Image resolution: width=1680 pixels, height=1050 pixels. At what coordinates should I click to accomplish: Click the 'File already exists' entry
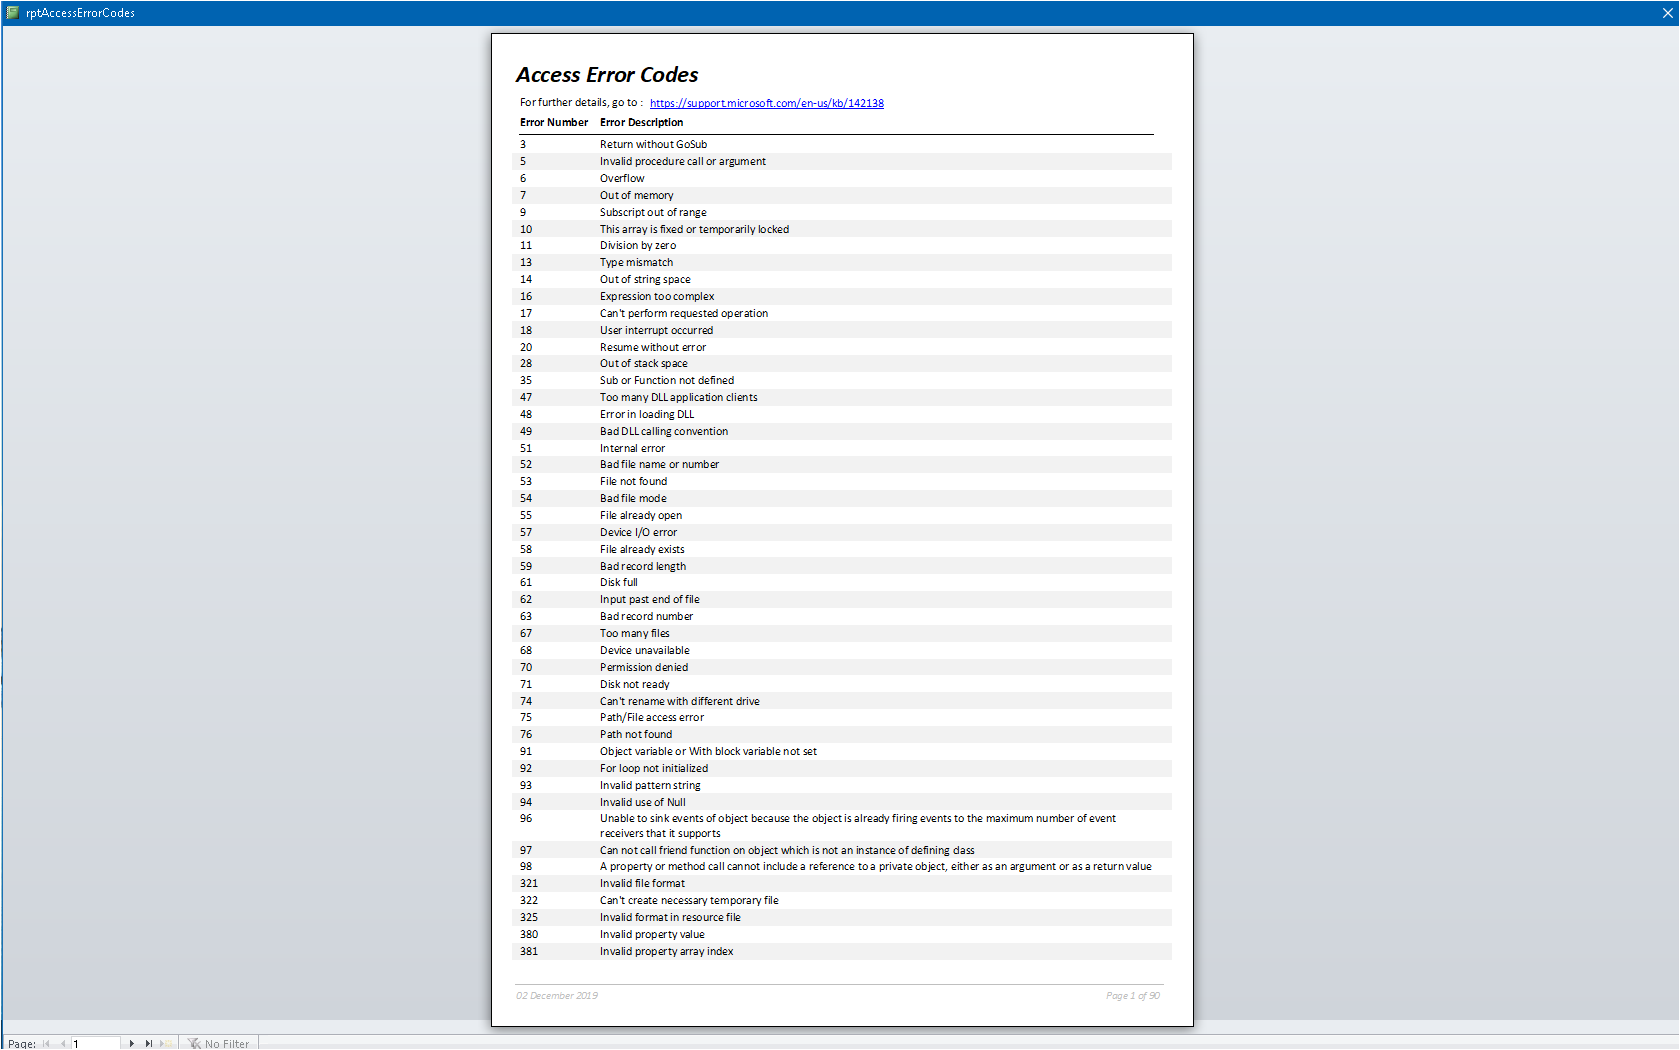tap(642, 550)
